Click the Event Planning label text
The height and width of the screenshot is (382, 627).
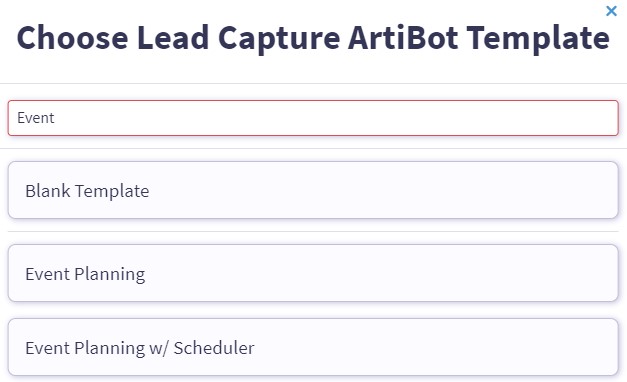pos(85,274)
